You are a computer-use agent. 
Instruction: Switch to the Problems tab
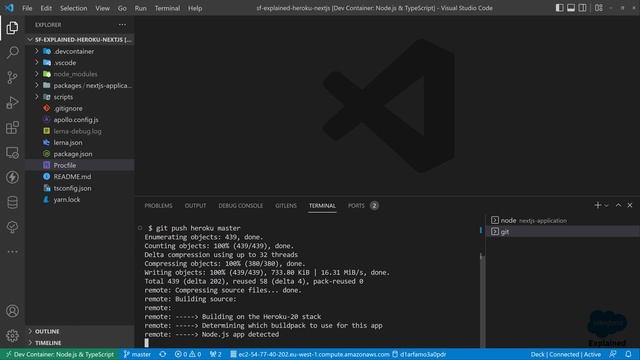pyautogui.click(x=158, y=206)
